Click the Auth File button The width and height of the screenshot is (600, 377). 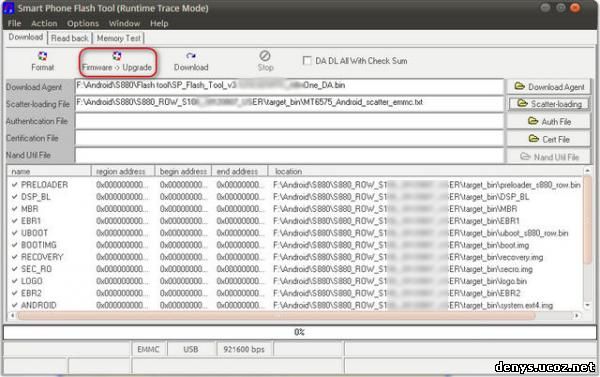[548, 122]
